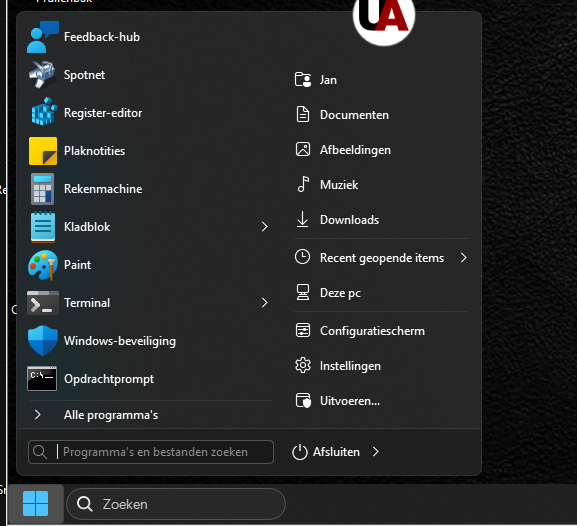This screenshot has height=526, width=577.
Task: Click the Afsluiten power icon
Action: coord(300,452)
